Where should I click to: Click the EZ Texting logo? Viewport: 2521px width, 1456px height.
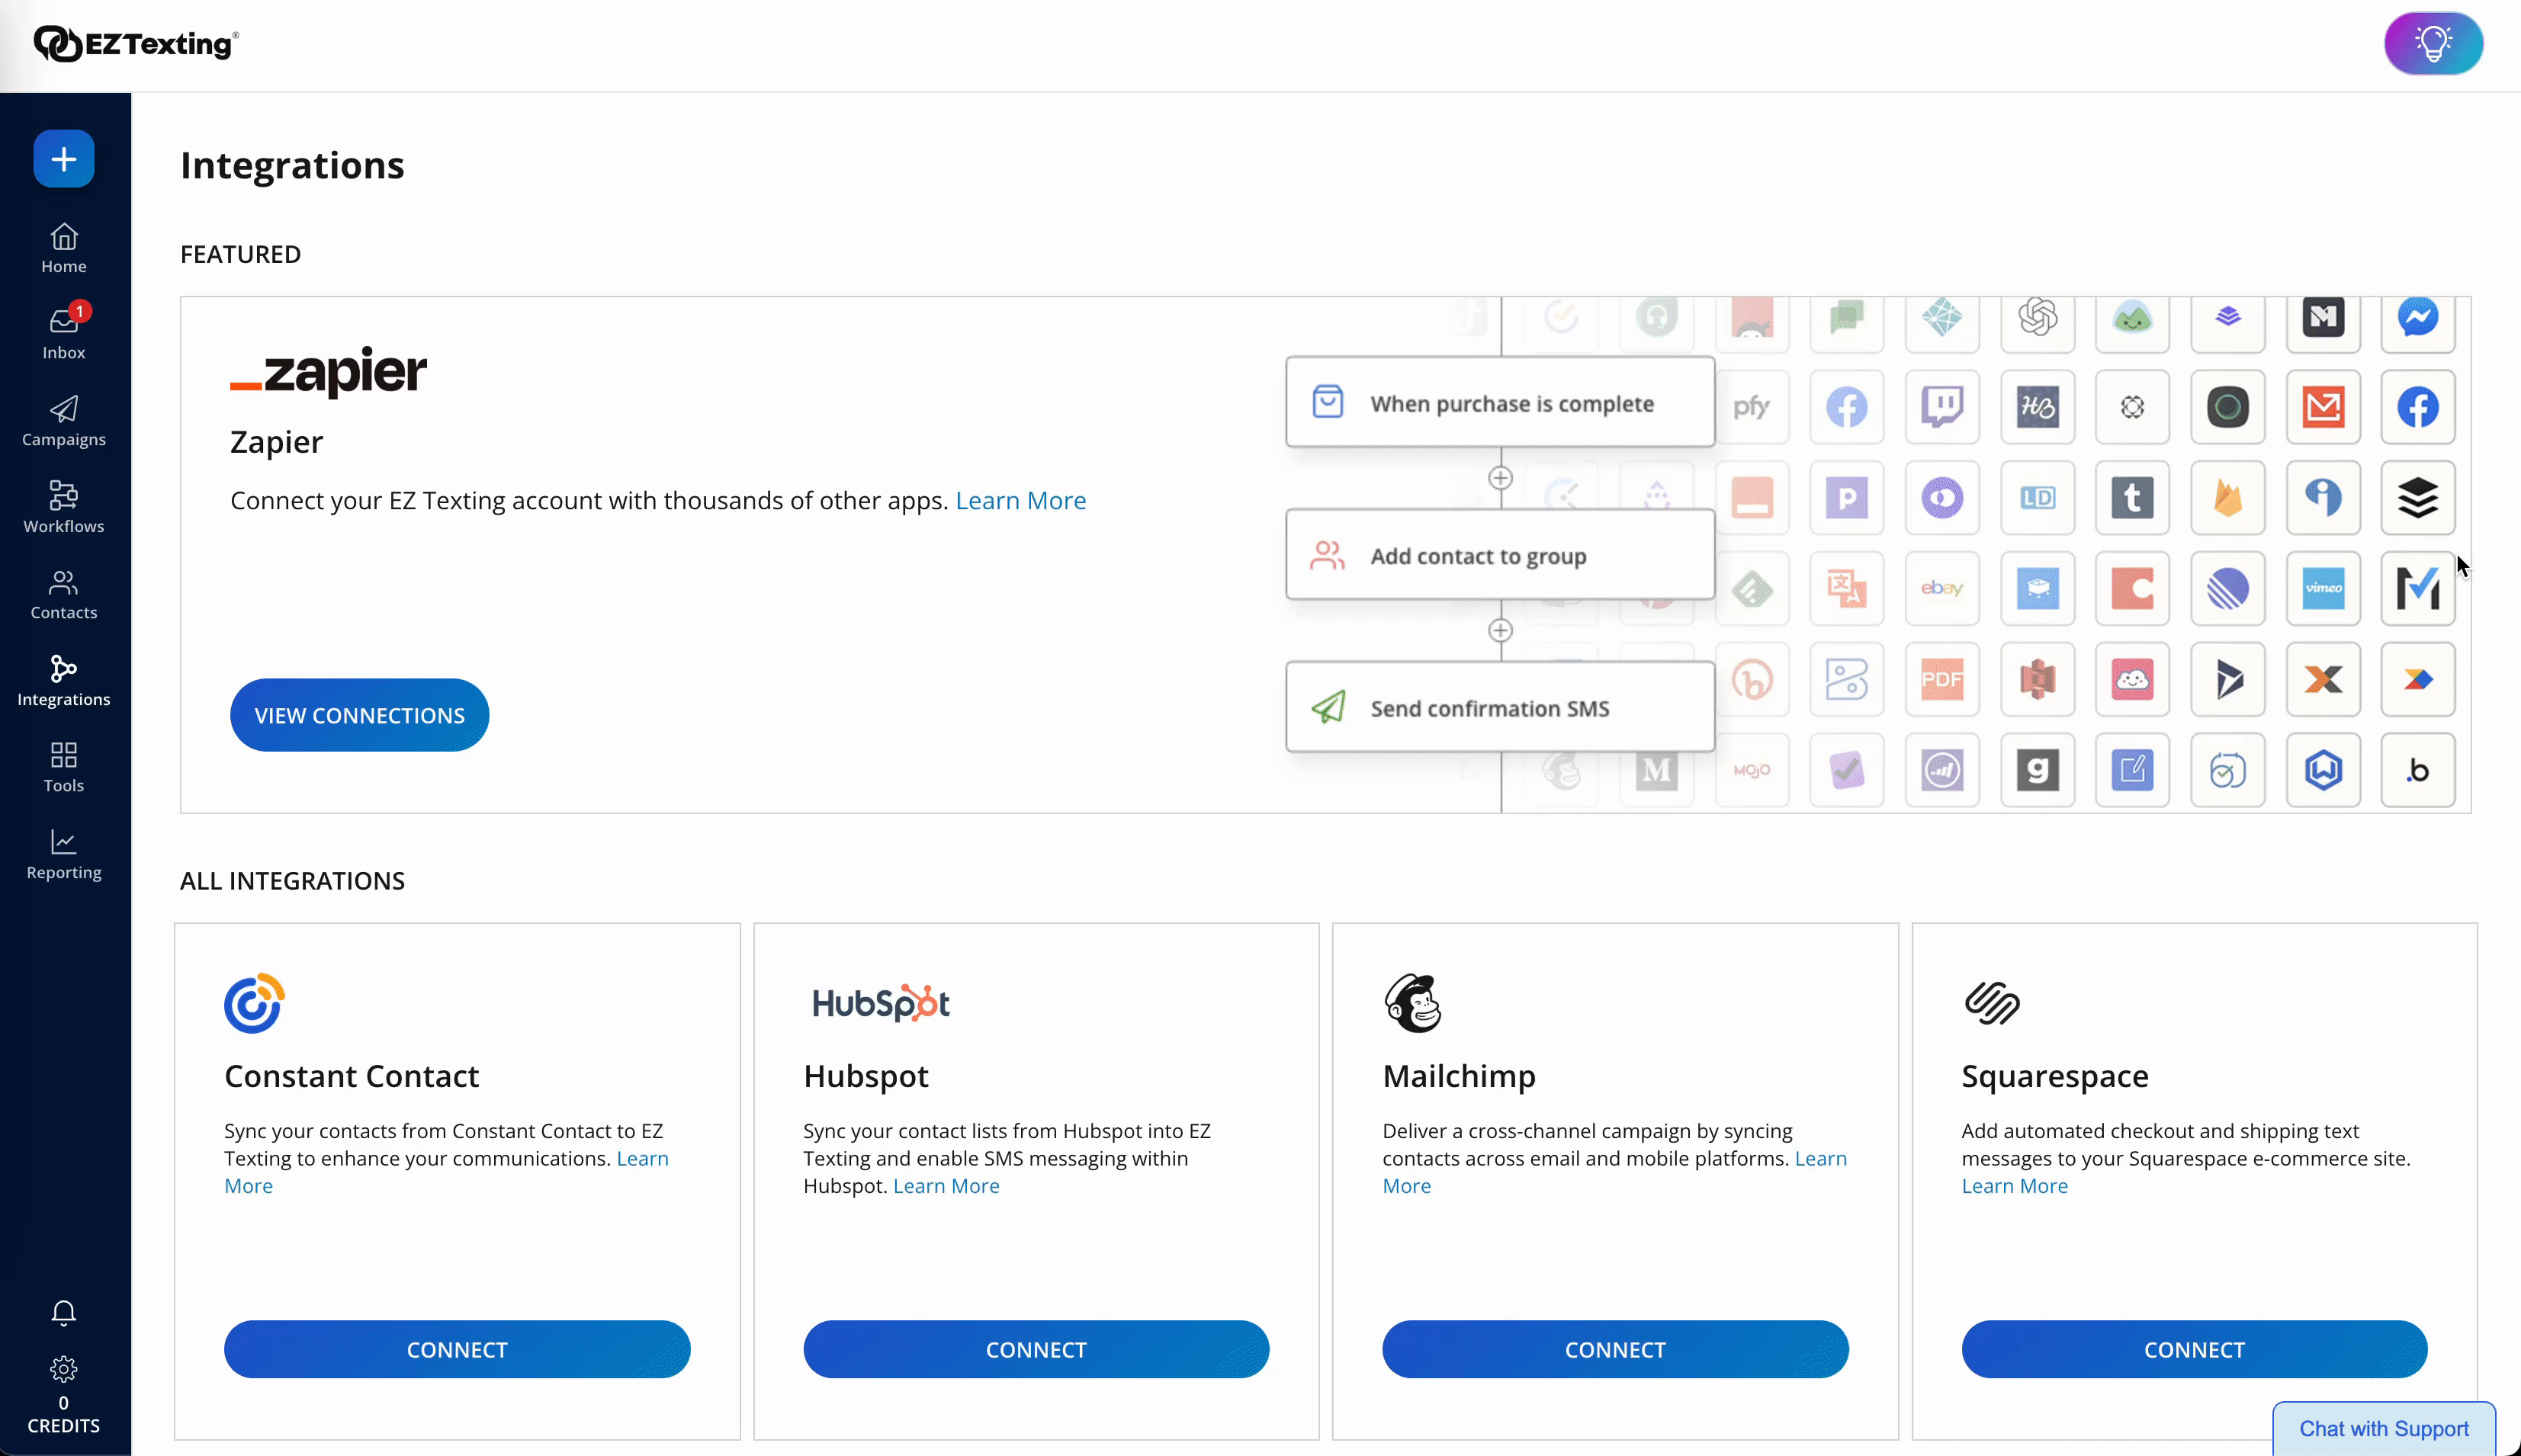coord(136,44)
